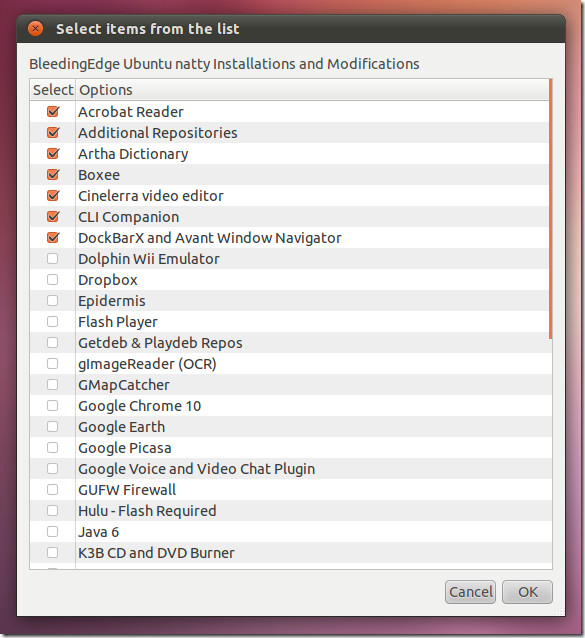Sort by the Options column header
The width and height of the screenshot is (585, 638).
[x=312, y=90]
